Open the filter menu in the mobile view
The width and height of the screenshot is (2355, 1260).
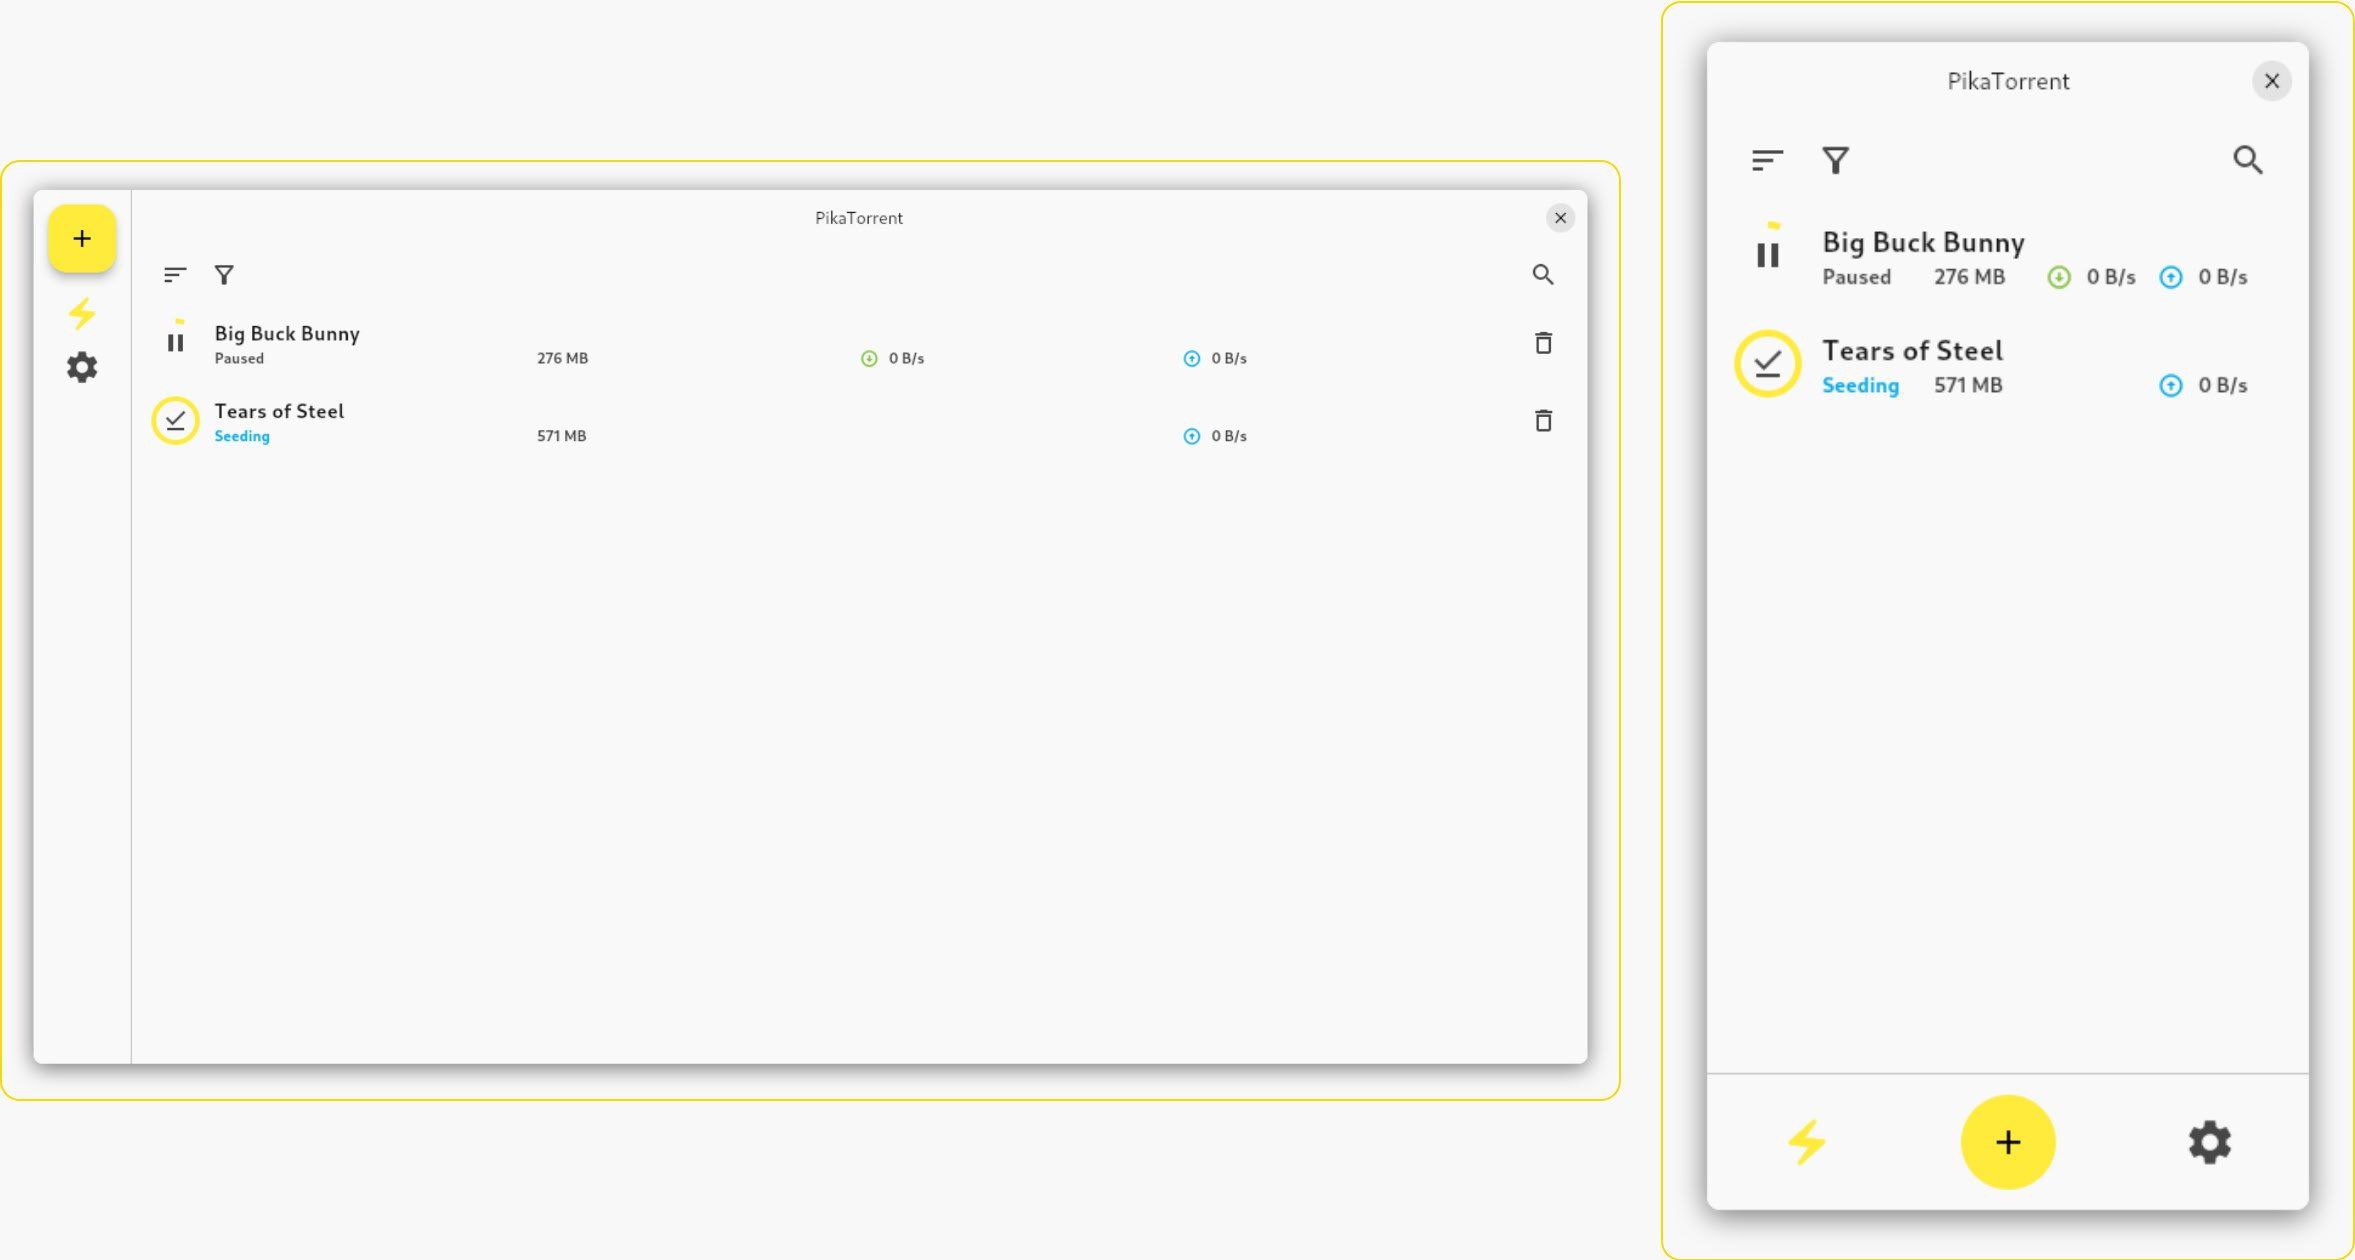click(x=1835, y=160)
